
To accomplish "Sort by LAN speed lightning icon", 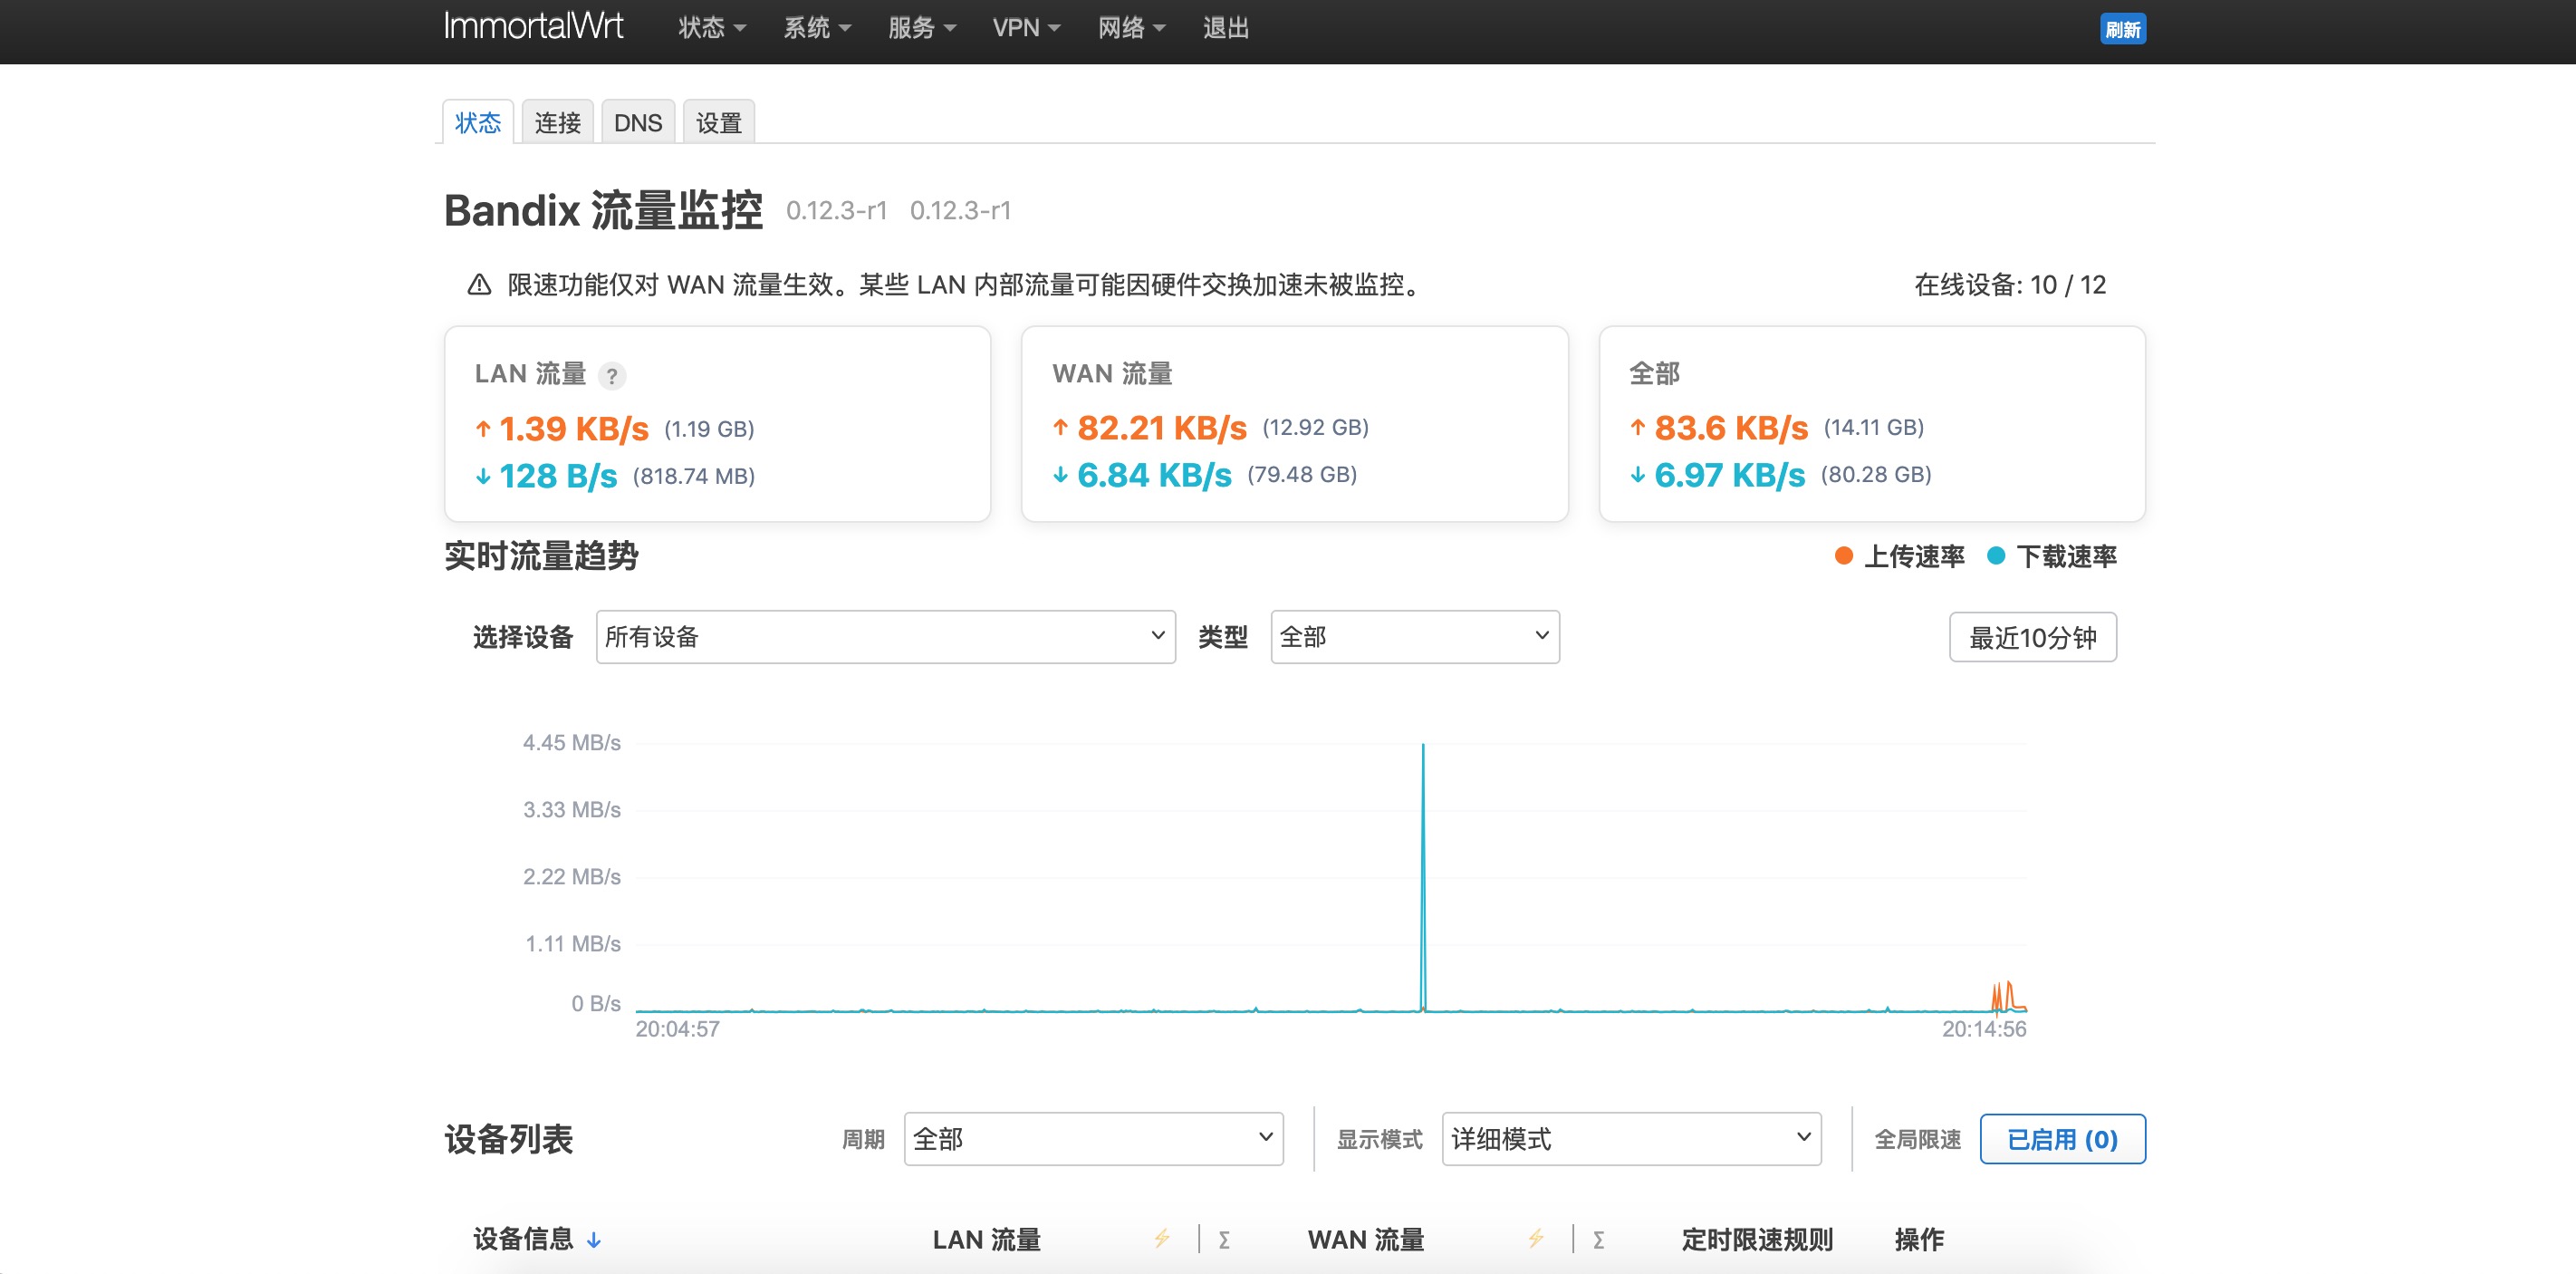I will coord(1161,1239).
